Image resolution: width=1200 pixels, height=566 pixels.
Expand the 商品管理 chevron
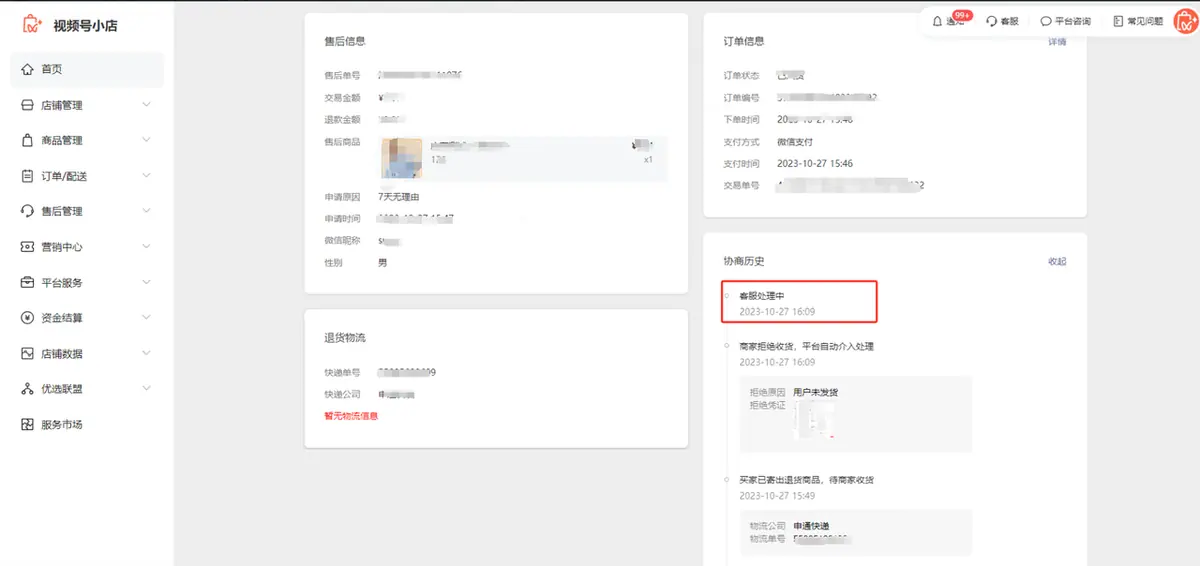click(x=147, y=141)
